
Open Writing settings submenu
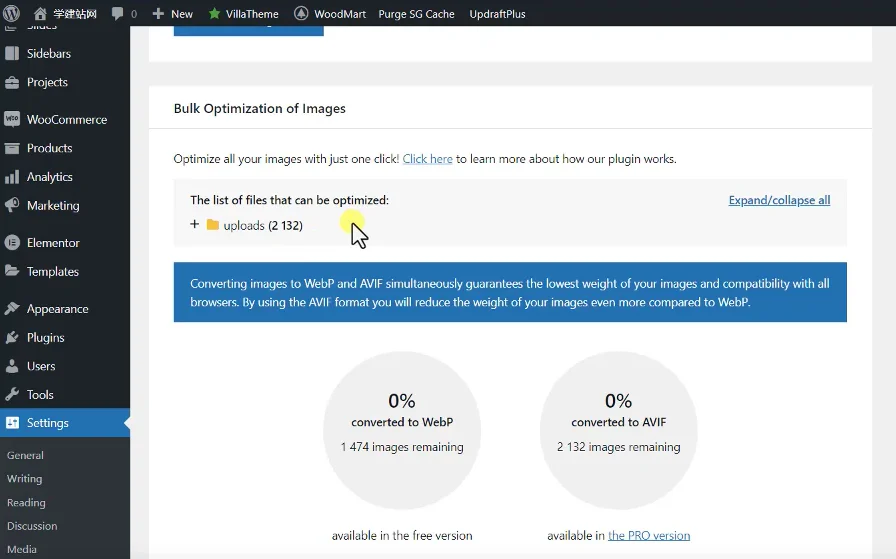25,479
